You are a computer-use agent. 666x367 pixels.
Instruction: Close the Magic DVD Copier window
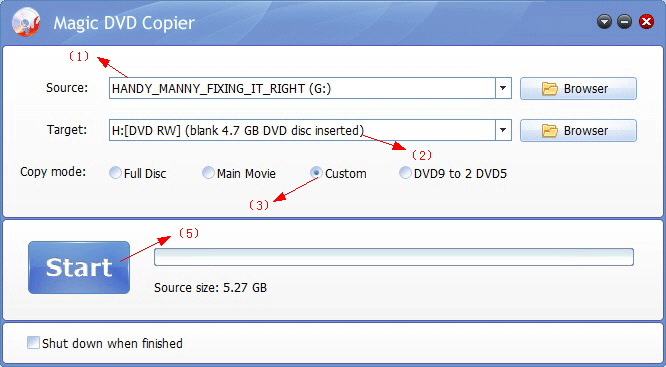[x=646, y=22]
